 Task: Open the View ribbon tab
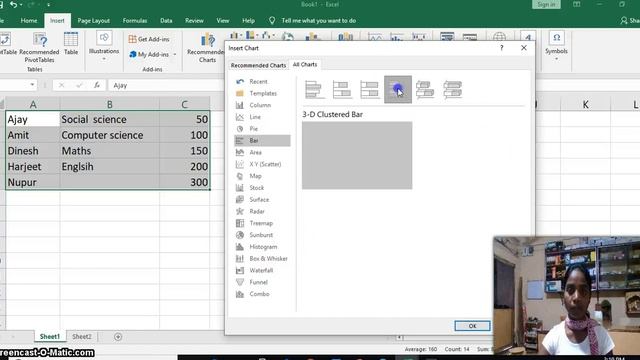223,20
